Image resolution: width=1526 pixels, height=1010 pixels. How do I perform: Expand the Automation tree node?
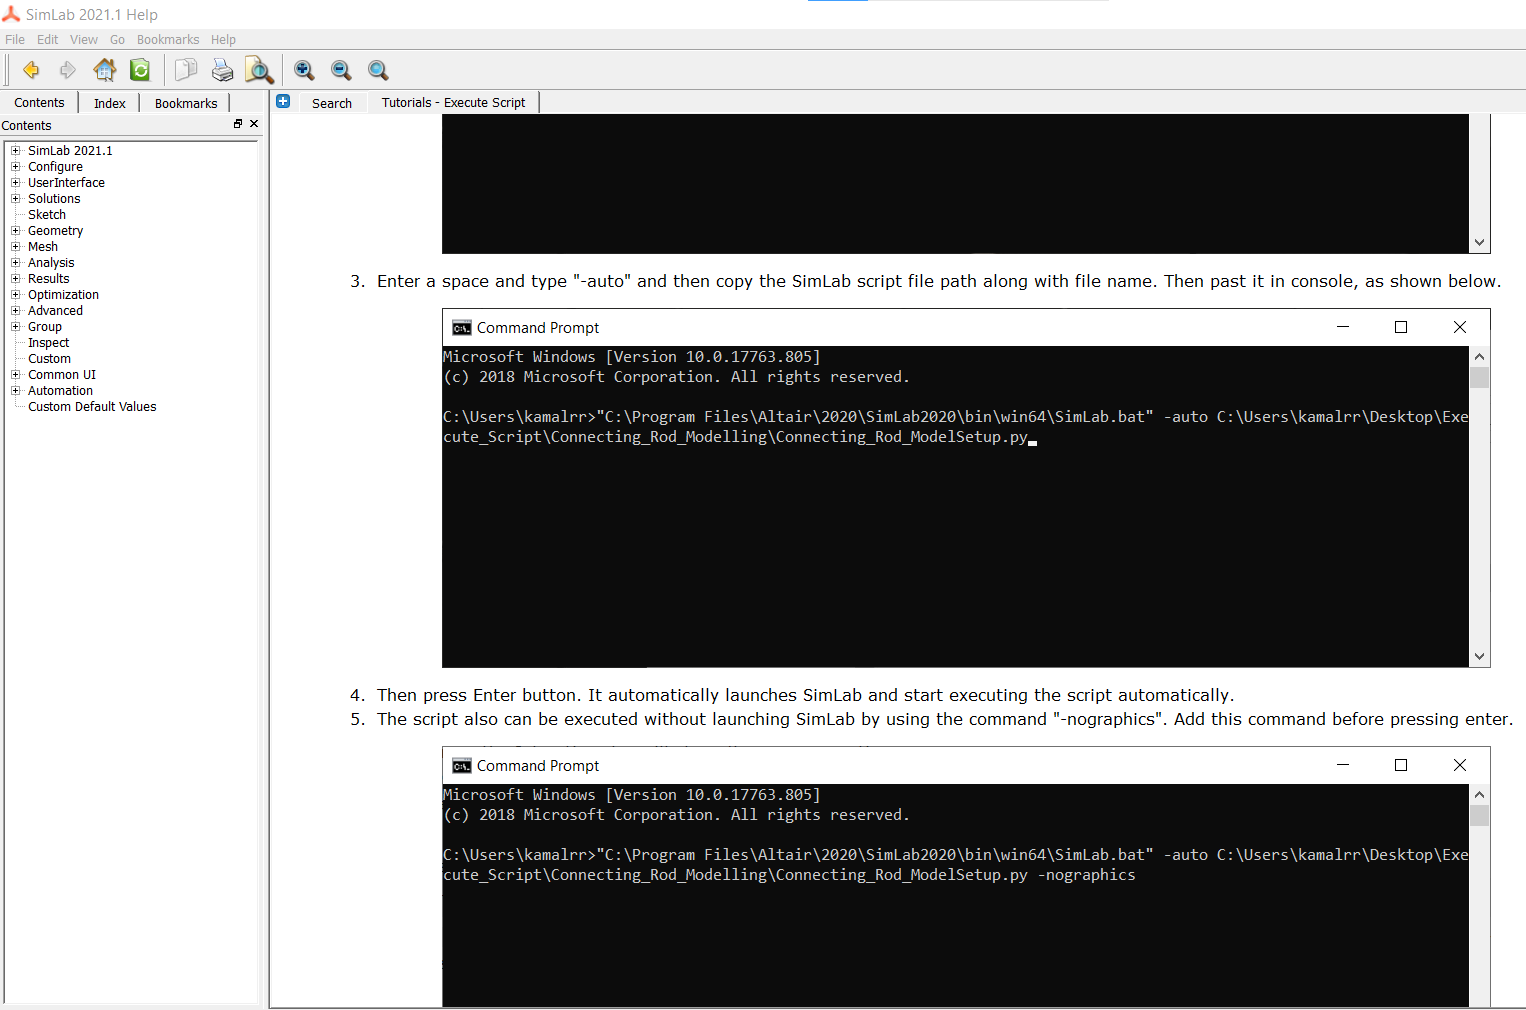tap(16, 391)
